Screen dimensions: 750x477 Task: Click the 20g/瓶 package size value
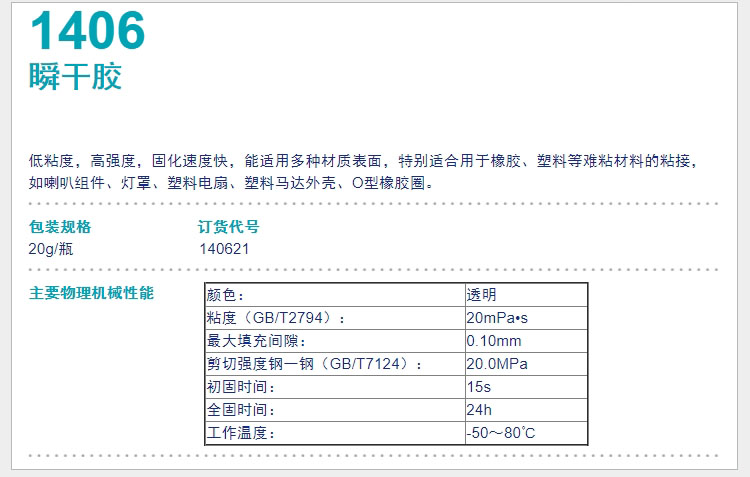(x=51, y=249)
